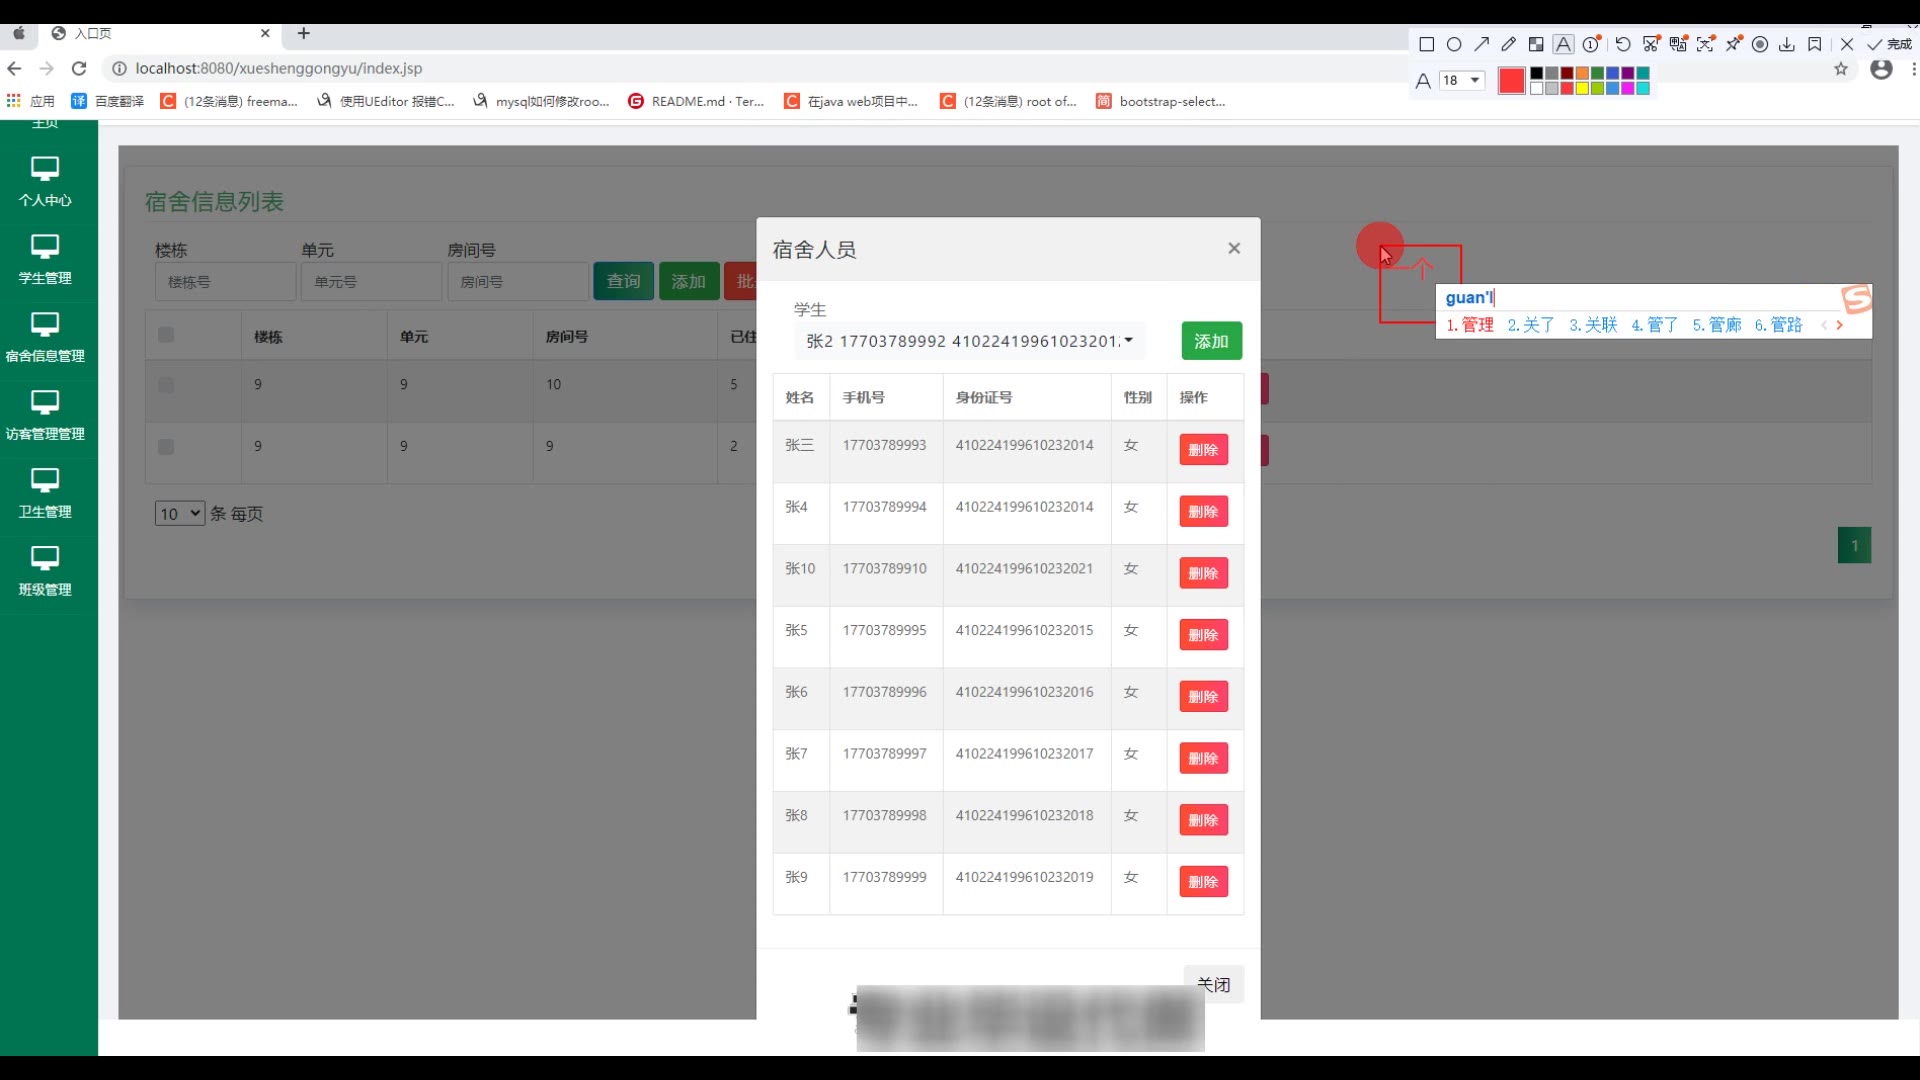
Task: Choose the mosaic blur tool
Action: pos(1536,44)
